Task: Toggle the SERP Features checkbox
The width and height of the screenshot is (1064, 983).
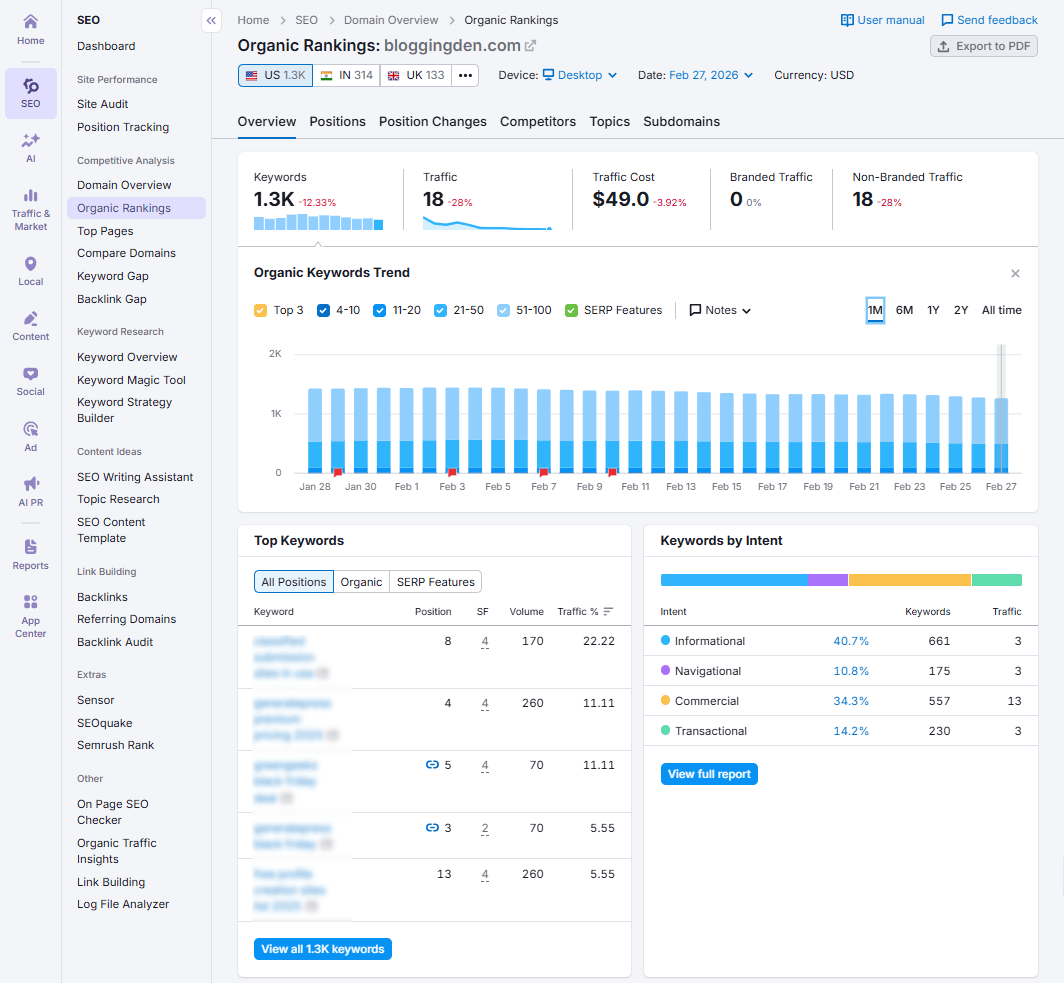Action: tap(571, 311)
